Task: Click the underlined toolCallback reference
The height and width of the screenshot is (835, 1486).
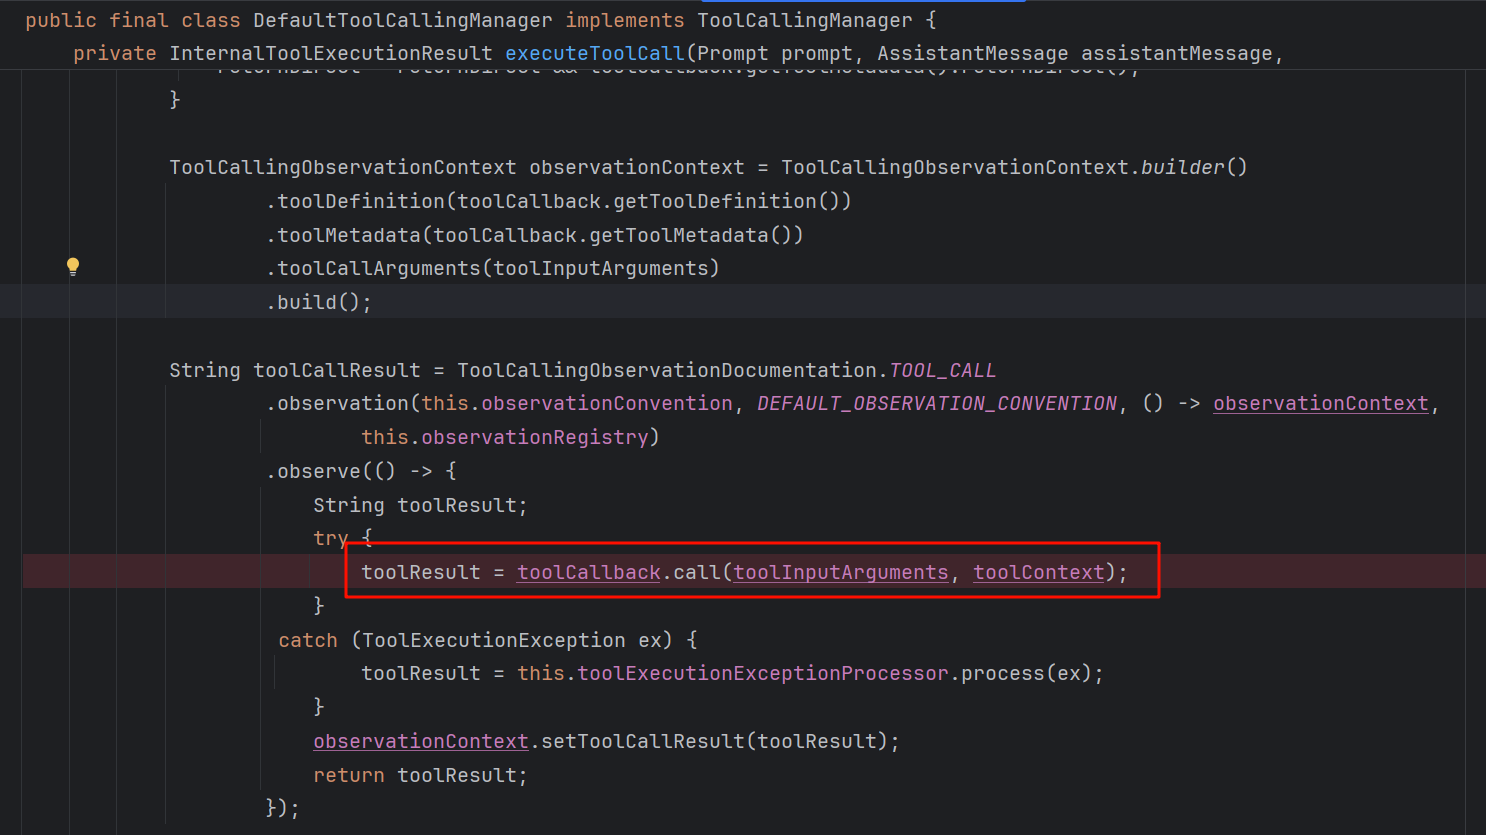Action: tap(589, 572)
